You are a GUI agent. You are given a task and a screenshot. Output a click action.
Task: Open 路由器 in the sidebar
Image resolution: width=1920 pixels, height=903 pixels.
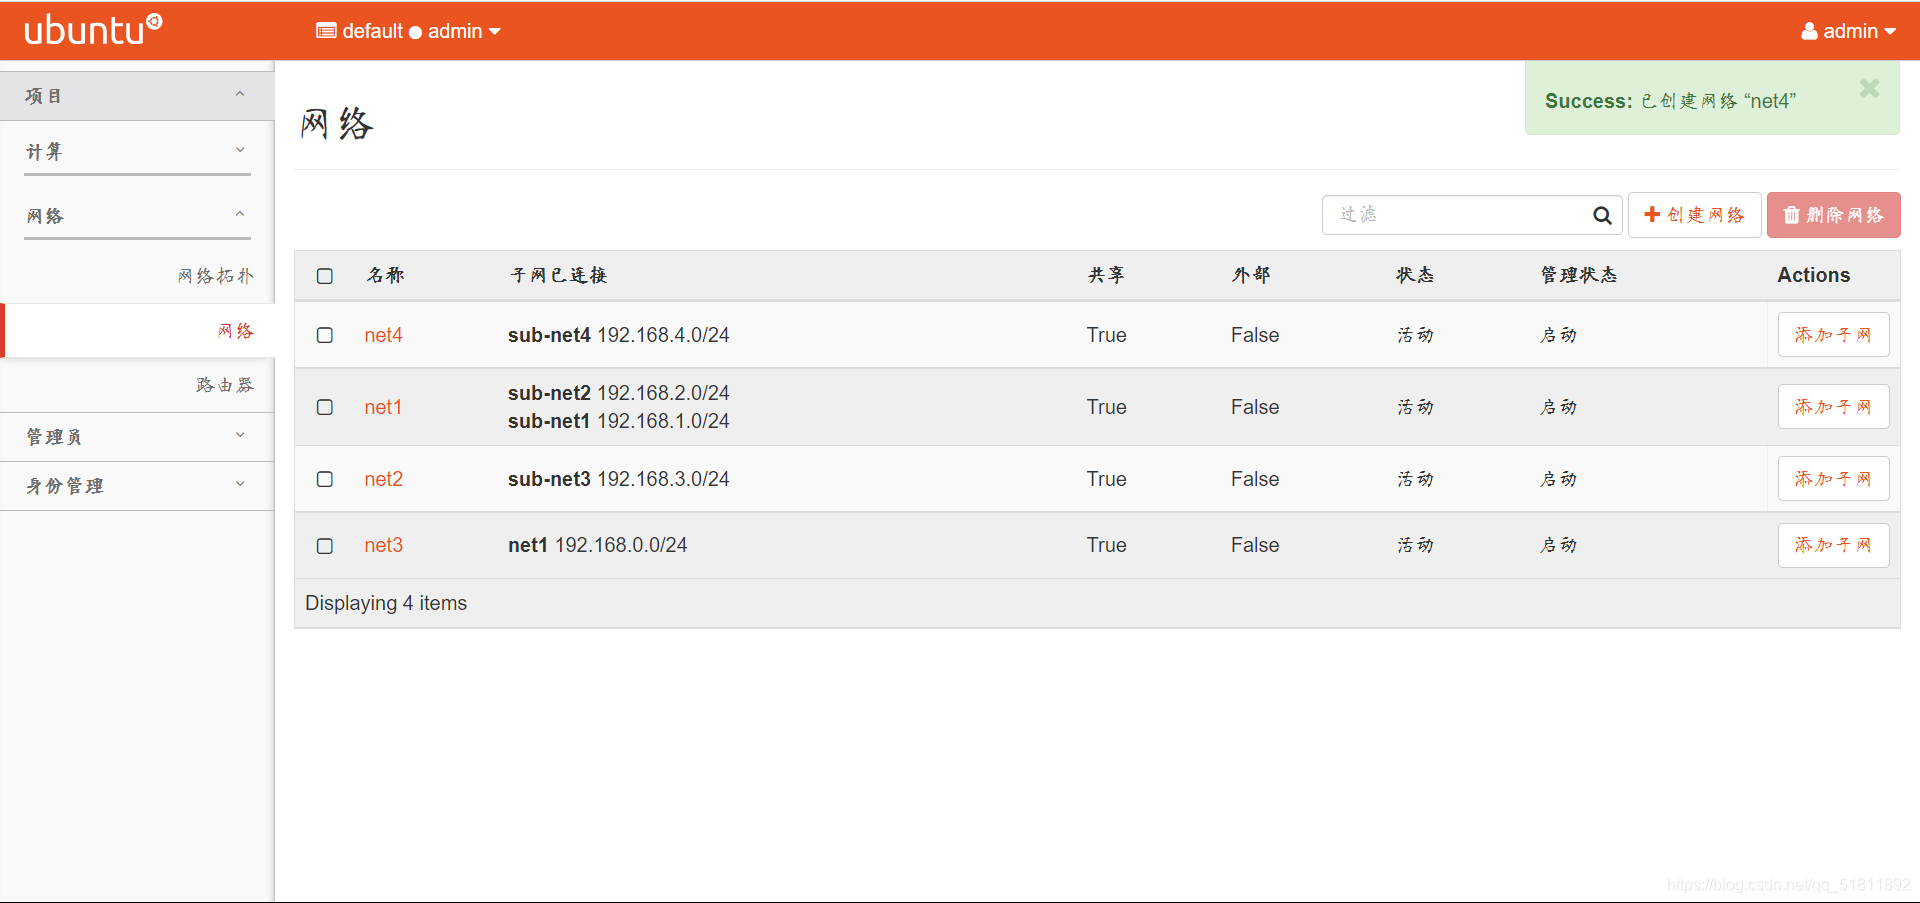[x=225, y=385]
